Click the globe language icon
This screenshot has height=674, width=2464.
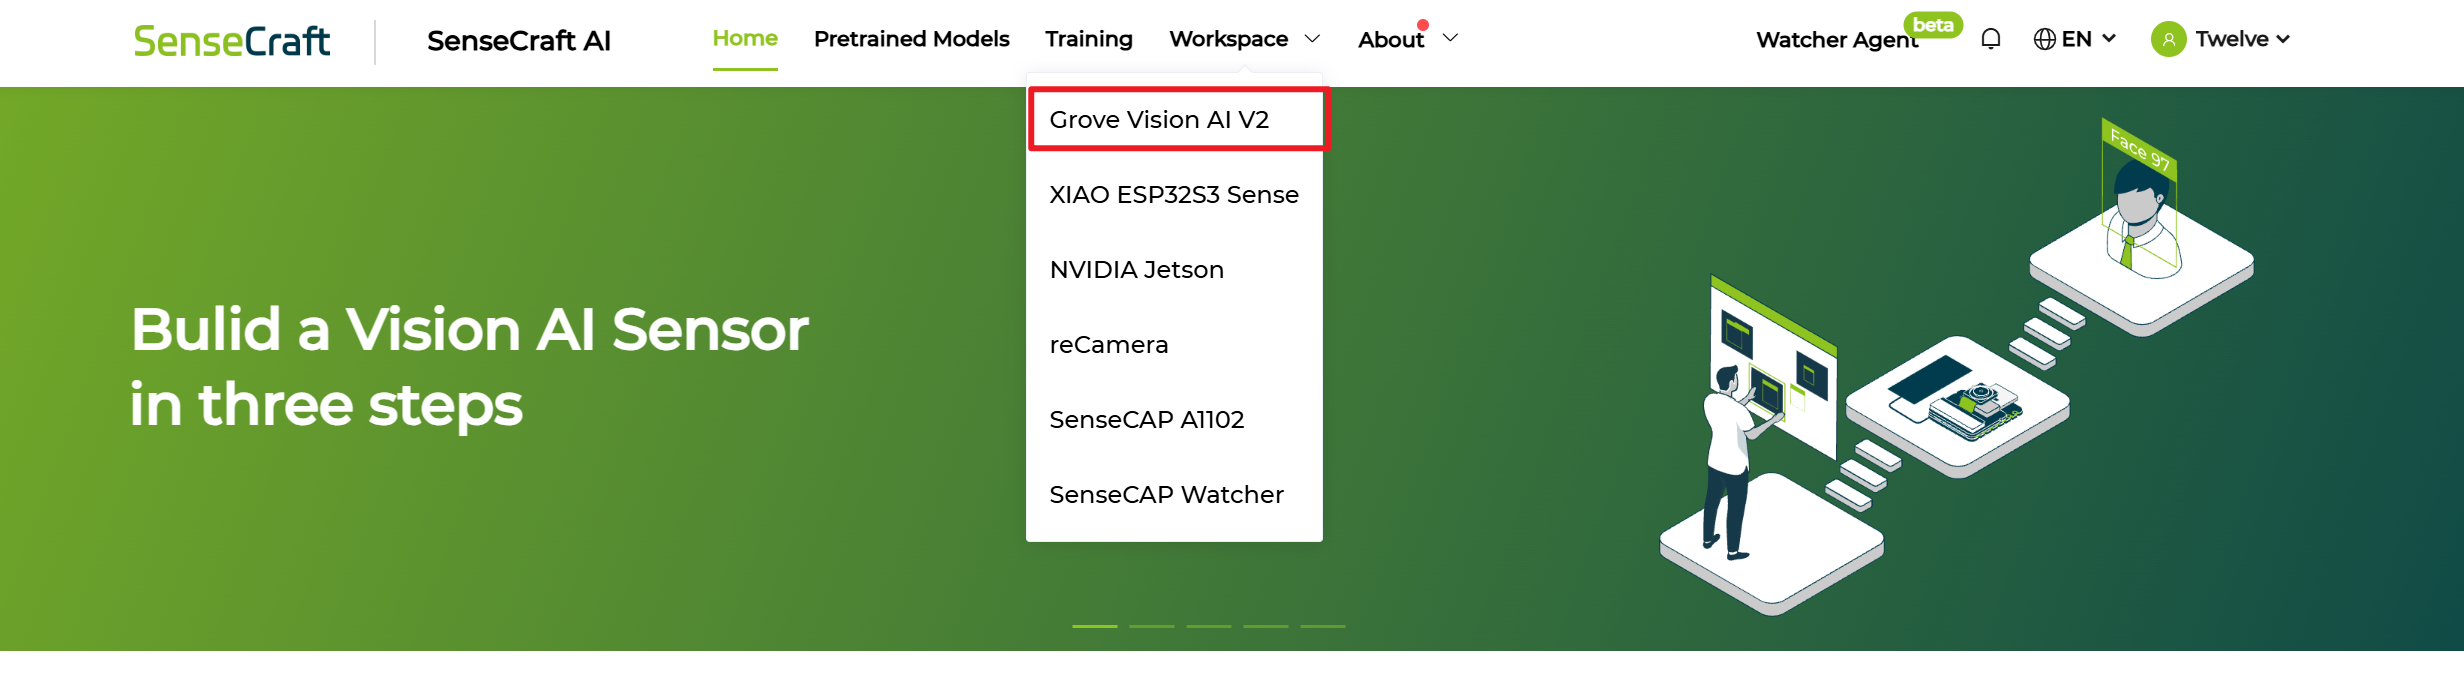(2044, 39)
